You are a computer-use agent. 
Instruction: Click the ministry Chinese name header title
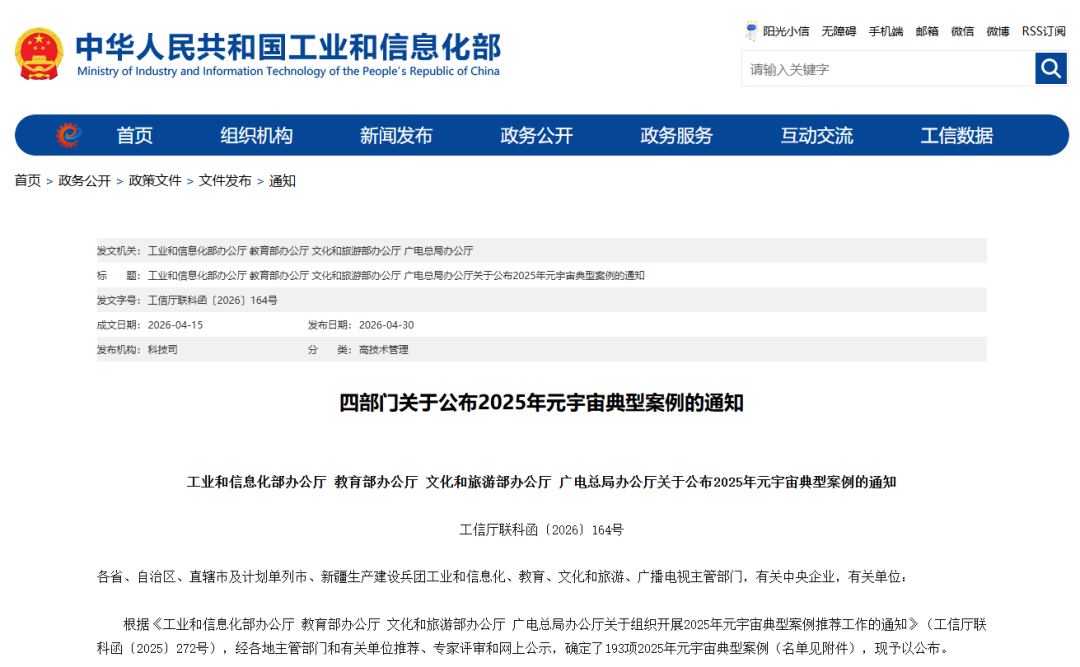pos(288,47)
